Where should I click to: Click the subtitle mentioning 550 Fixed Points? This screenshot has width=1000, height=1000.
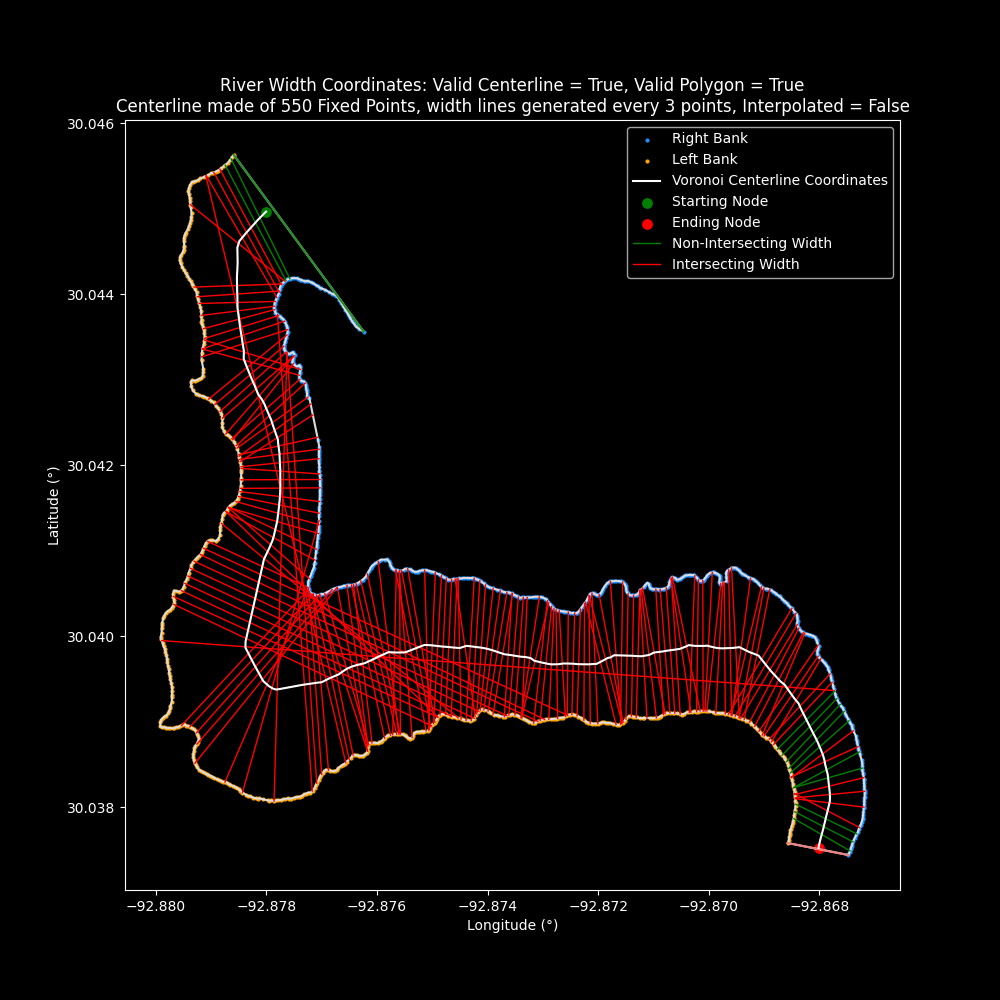click(512, 106)
